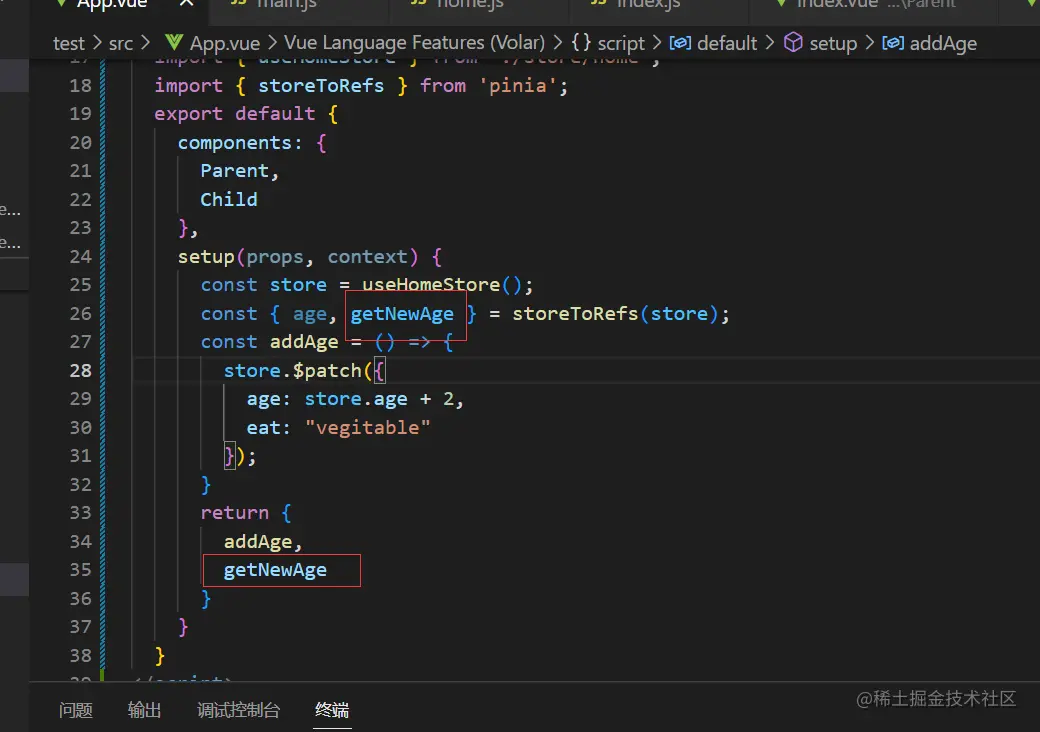1040x732 pixels.
Task: Click the "vegitable" string on line 30
Action: pos(367,428)
